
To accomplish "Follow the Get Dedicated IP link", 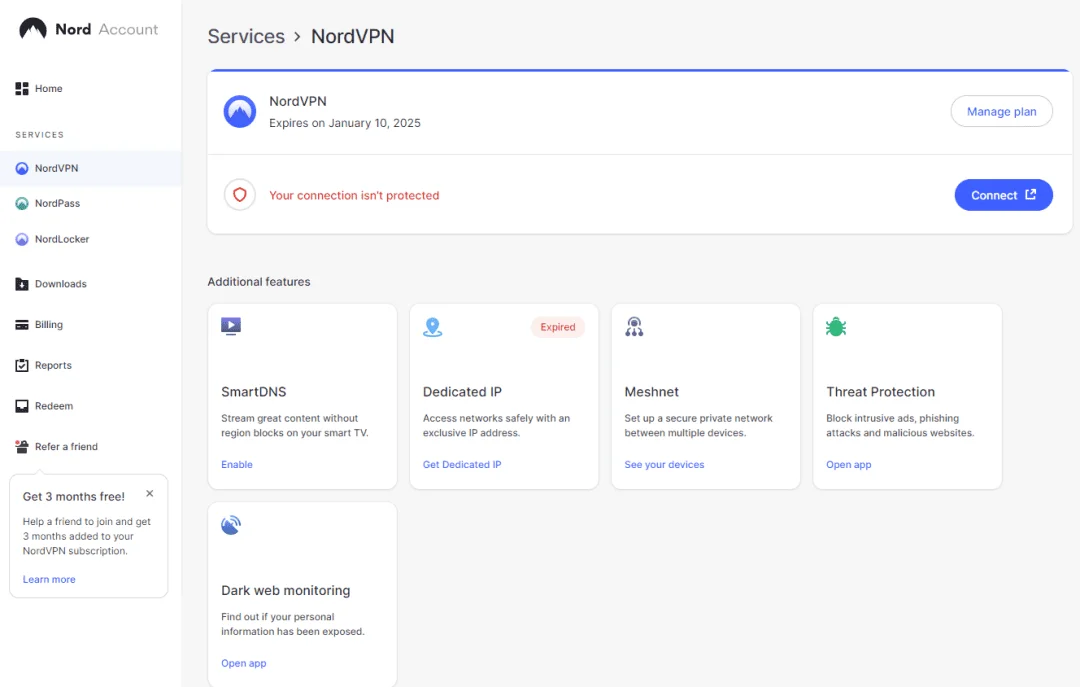I will coord(462,464).
